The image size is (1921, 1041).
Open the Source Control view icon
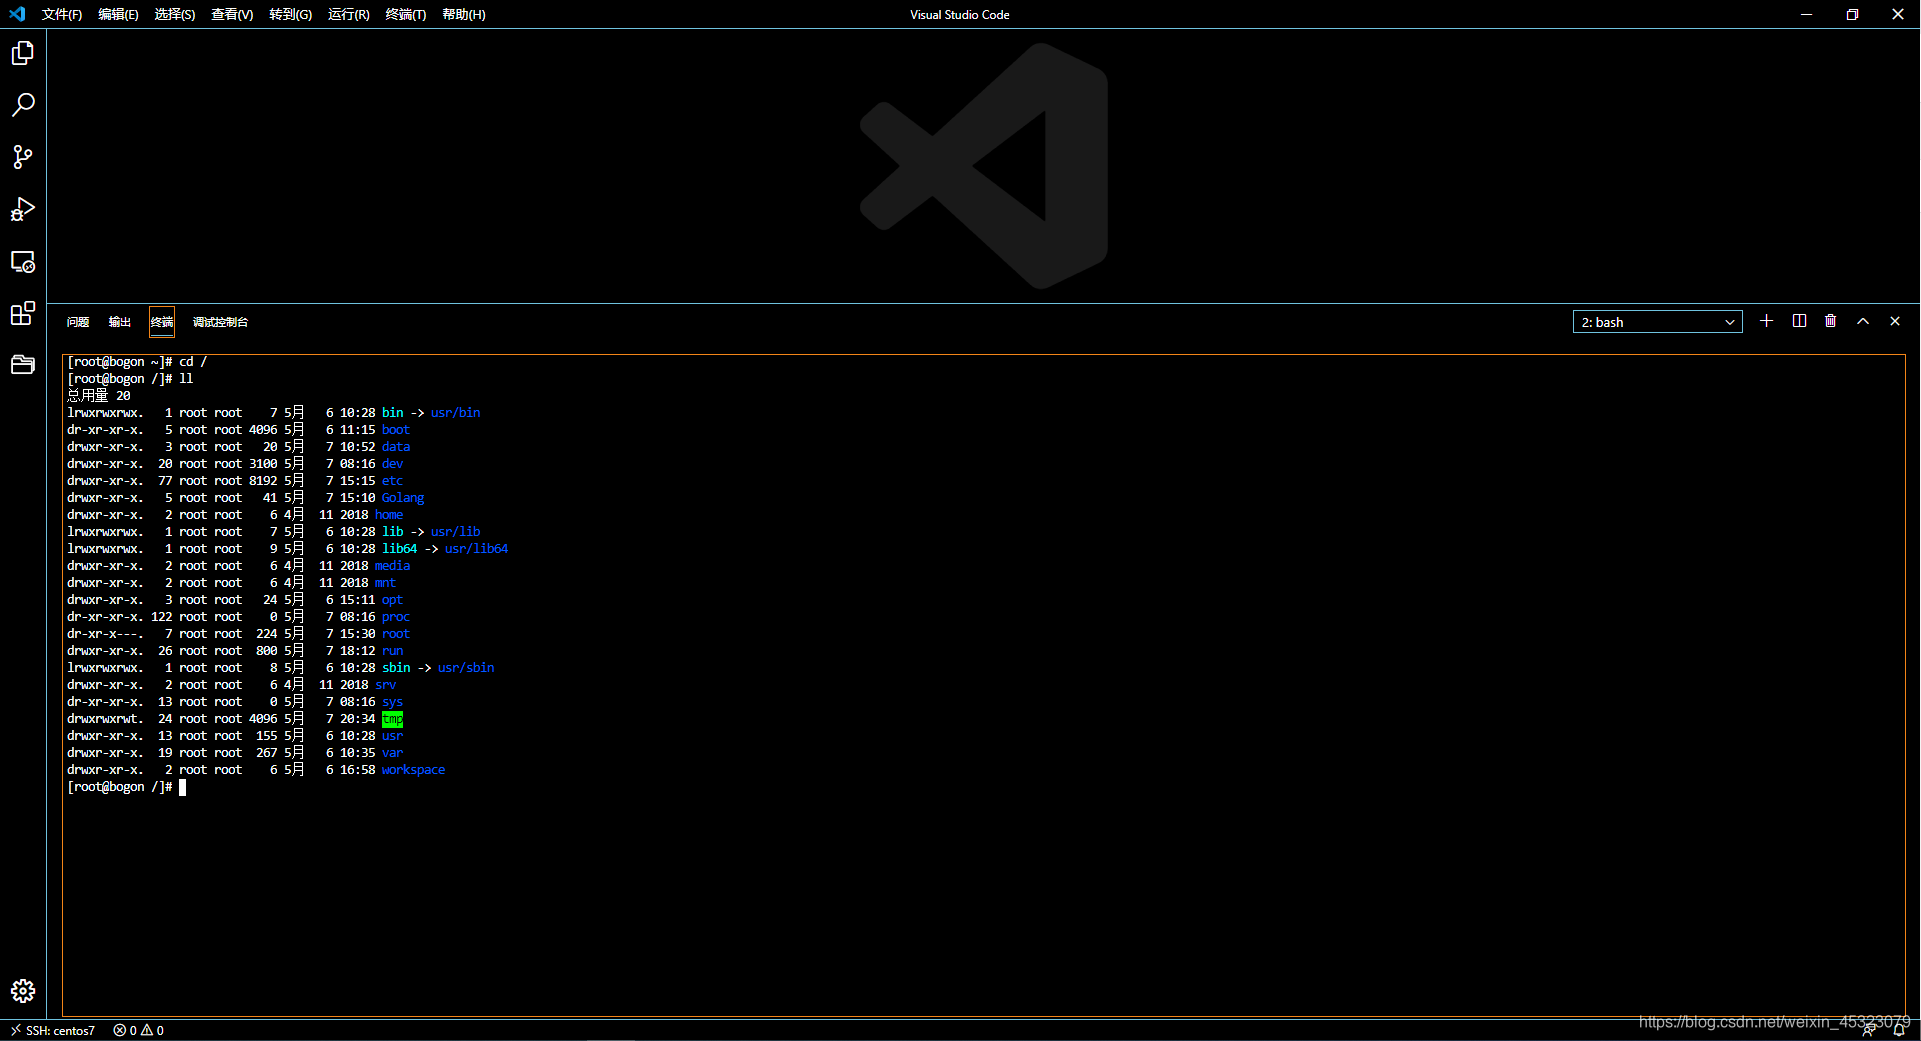(x=23, y=157)
